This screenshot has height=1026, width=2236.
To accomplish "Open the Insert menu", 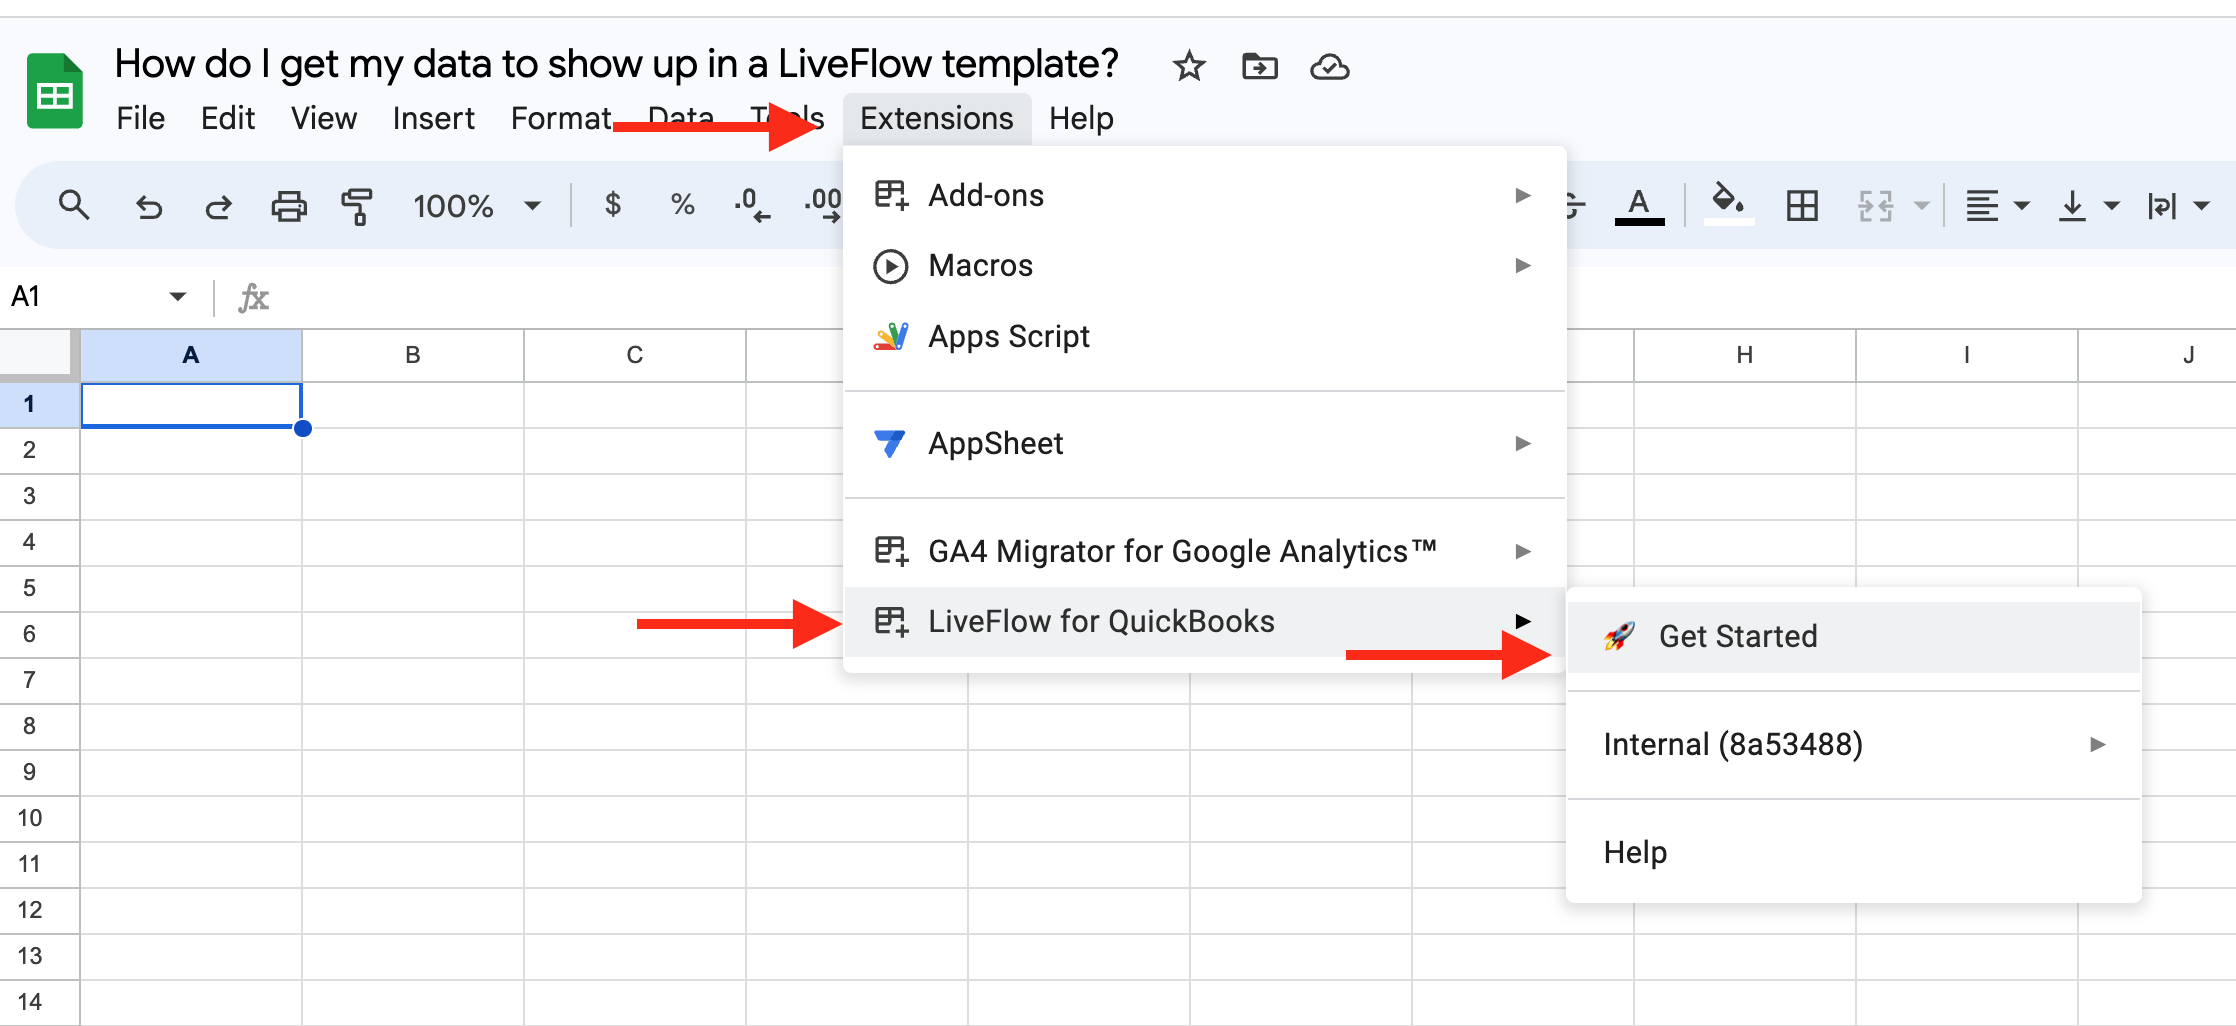I will coord(434,118).
